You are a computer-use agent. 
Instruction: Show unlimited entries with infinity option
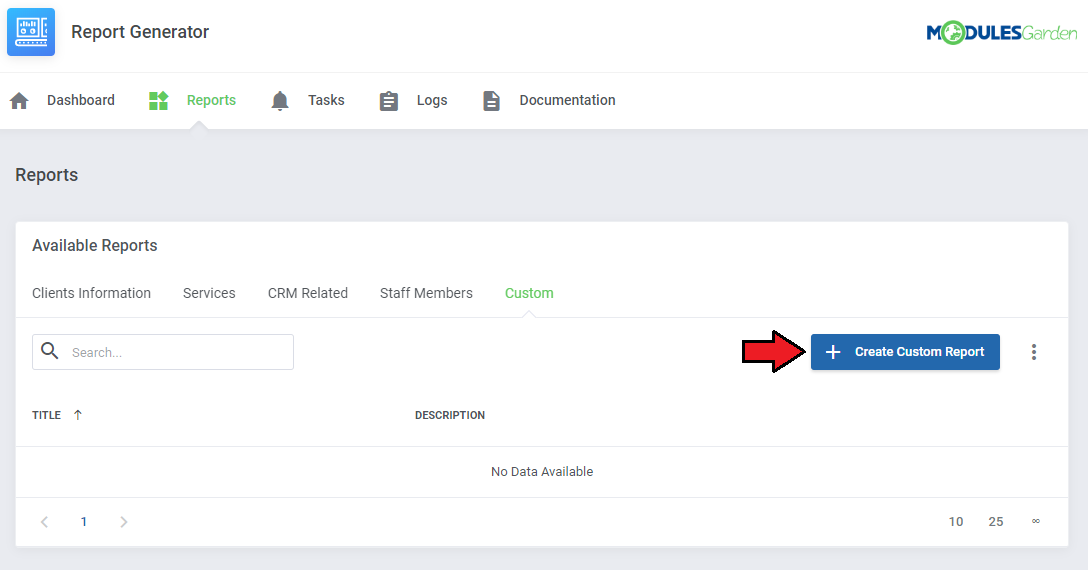click(1035, 521)
